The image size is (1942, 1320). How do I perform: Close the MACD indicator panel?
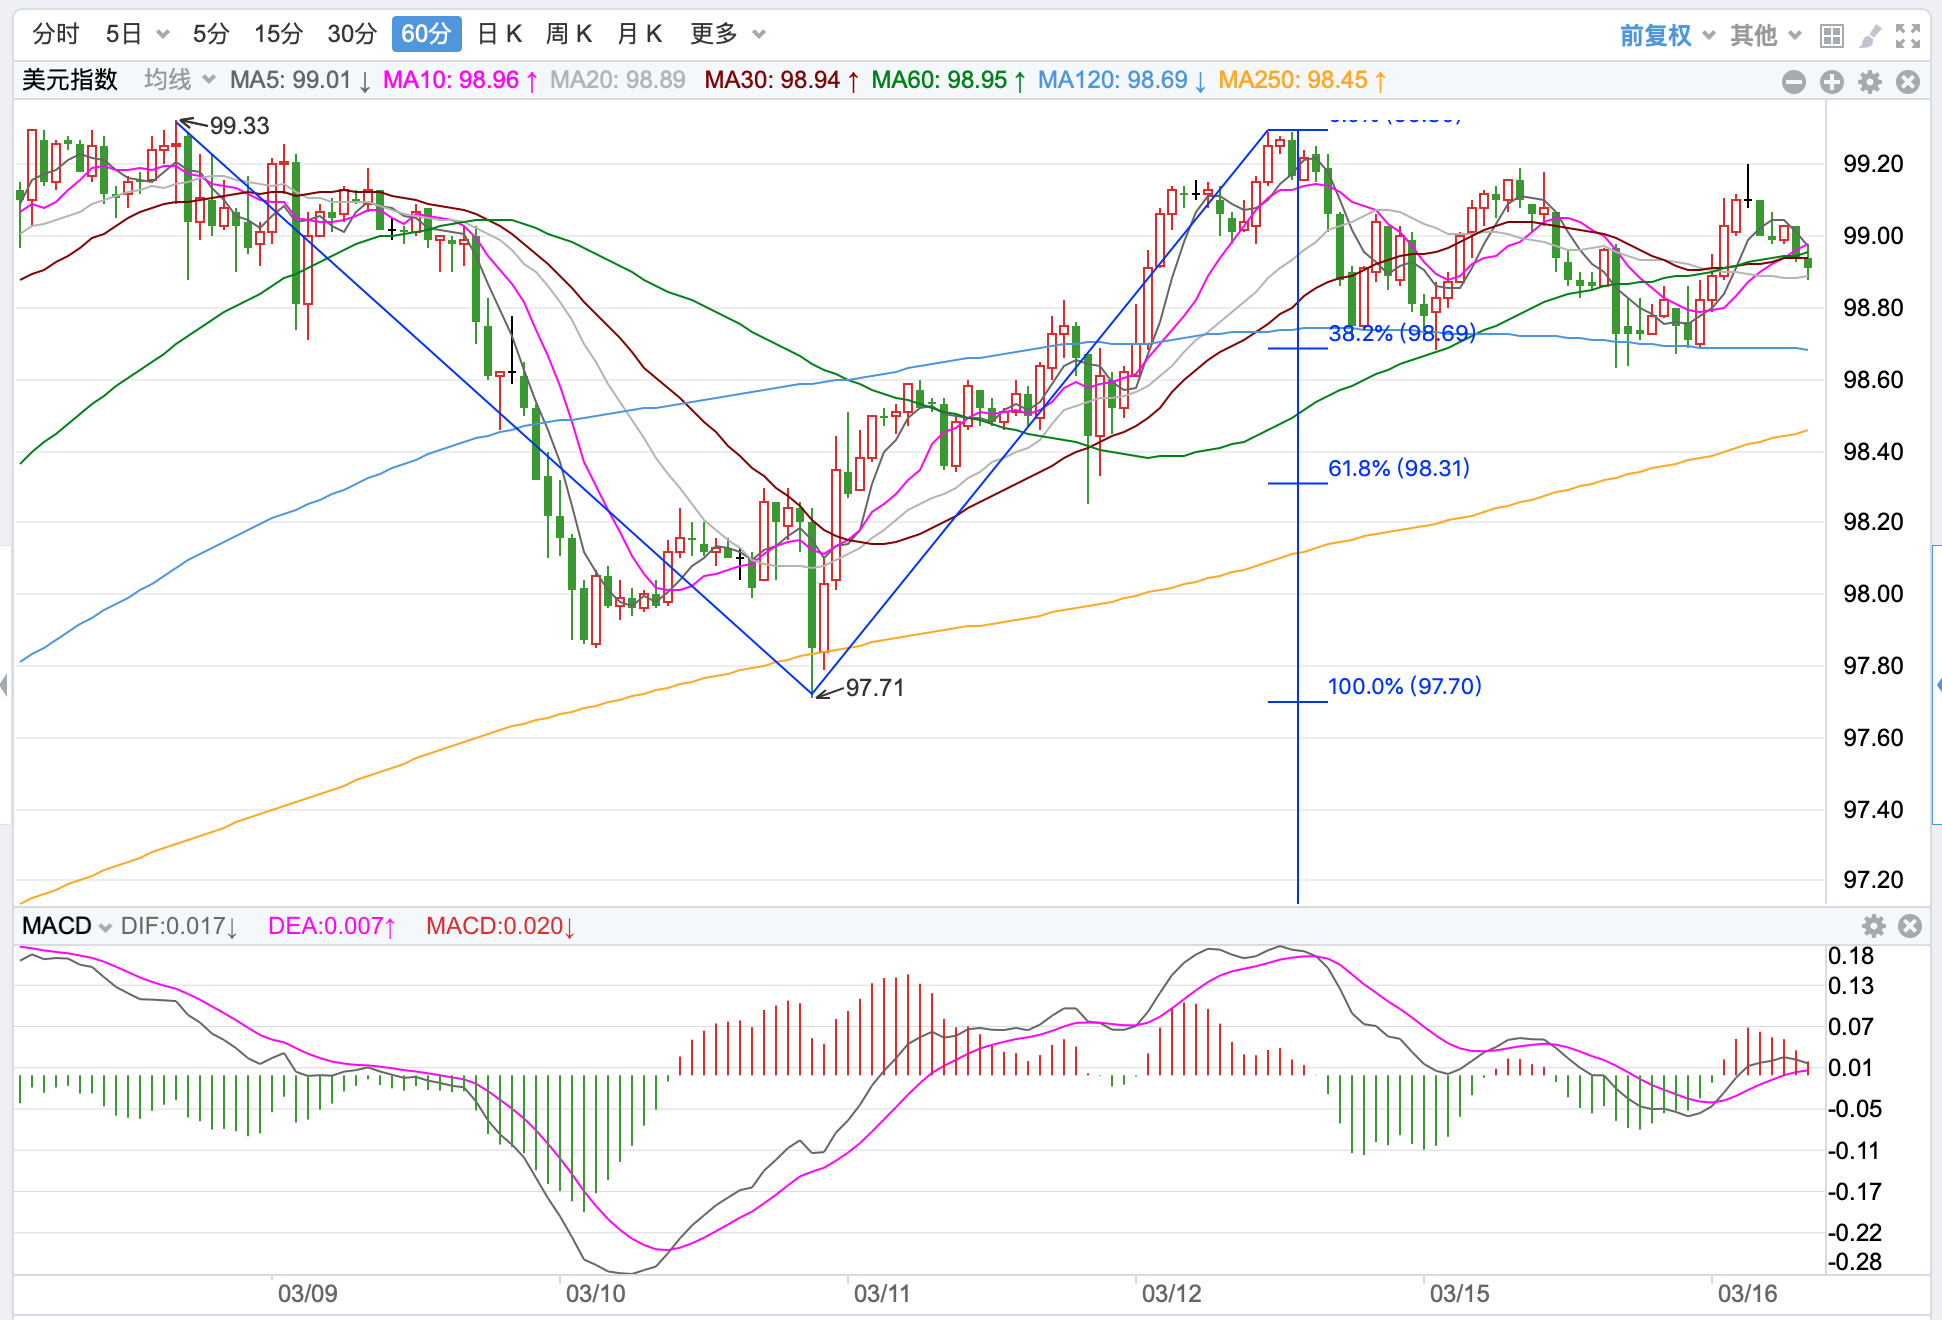click(1910, 926)
